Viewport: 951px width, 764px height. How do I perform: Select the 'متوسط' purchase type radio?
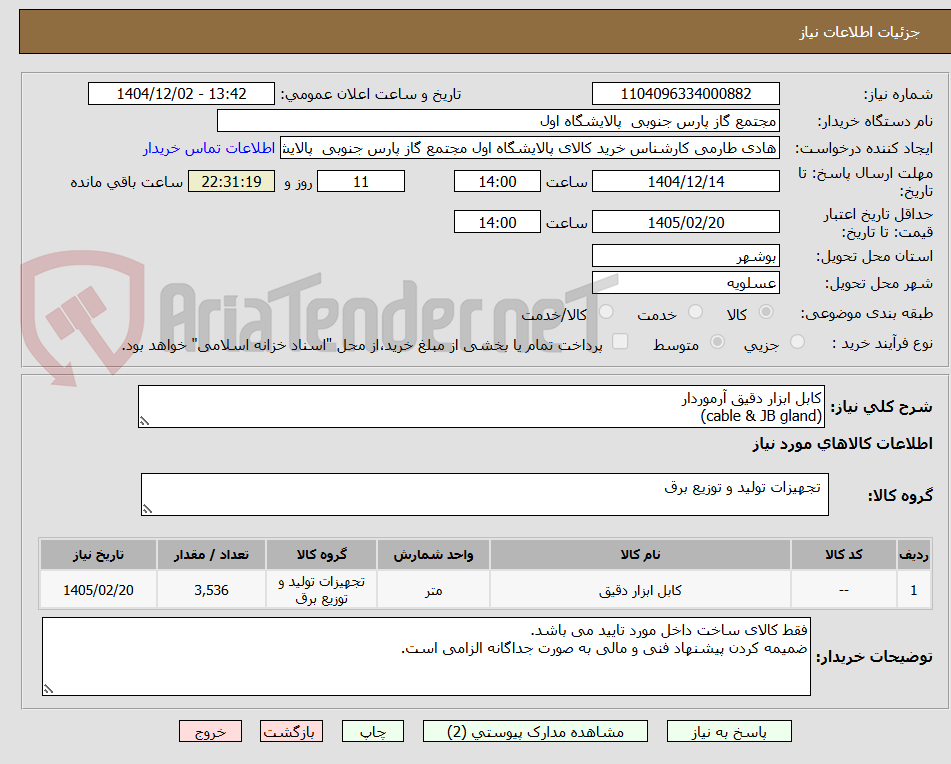pos(717,342)
